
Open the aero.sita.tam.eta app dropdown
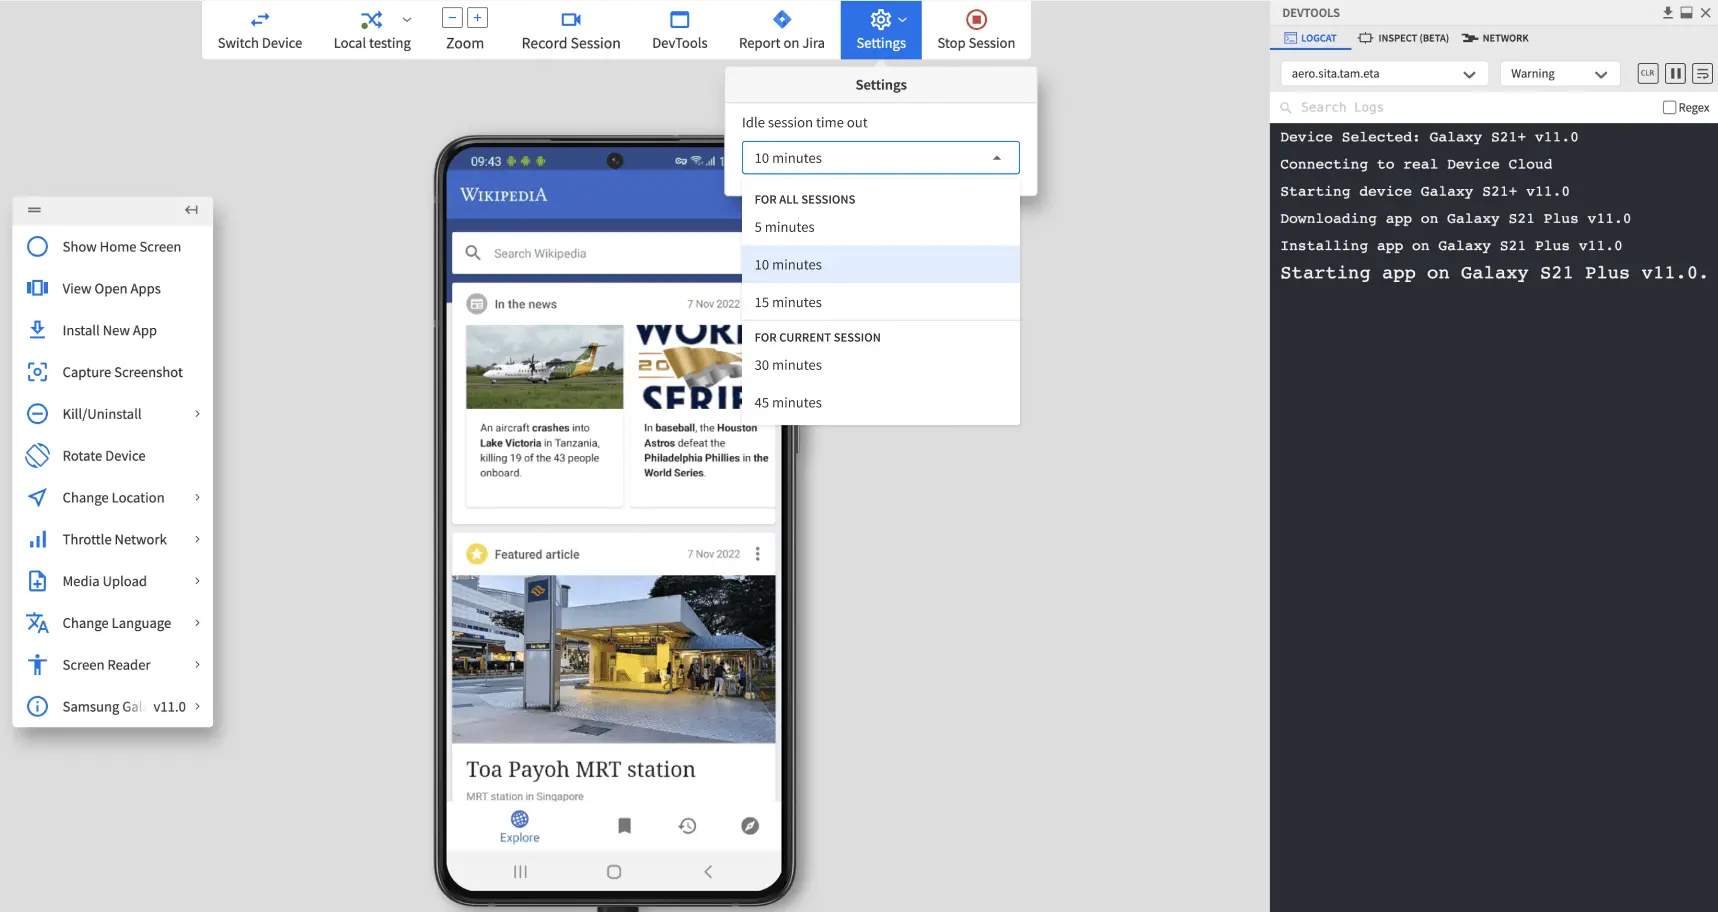[1383, 74]
